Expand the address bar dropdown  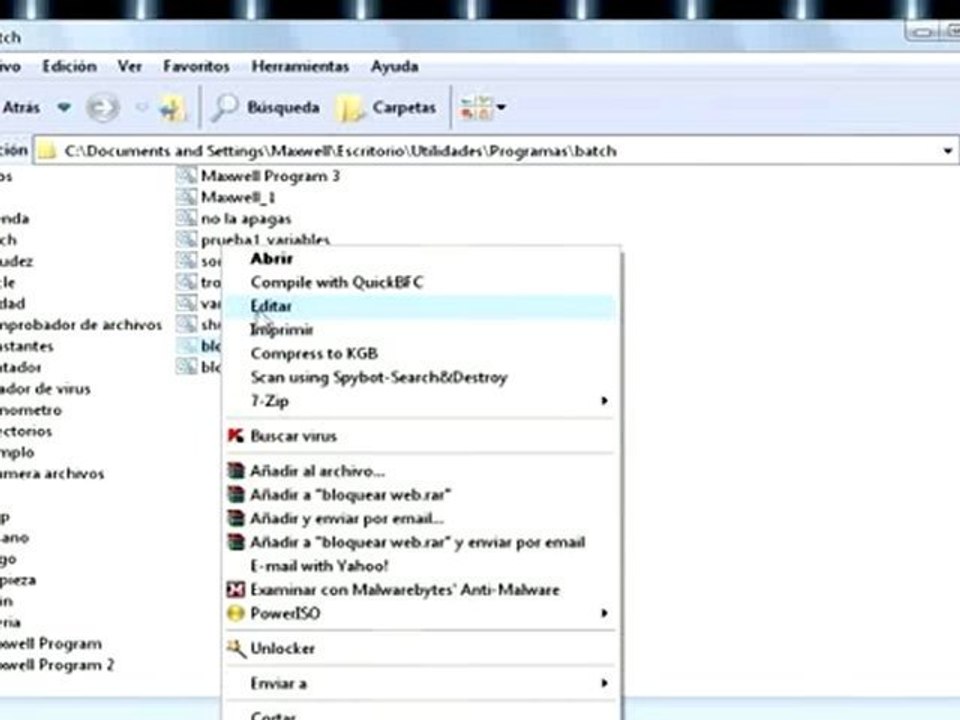[947, 151]
